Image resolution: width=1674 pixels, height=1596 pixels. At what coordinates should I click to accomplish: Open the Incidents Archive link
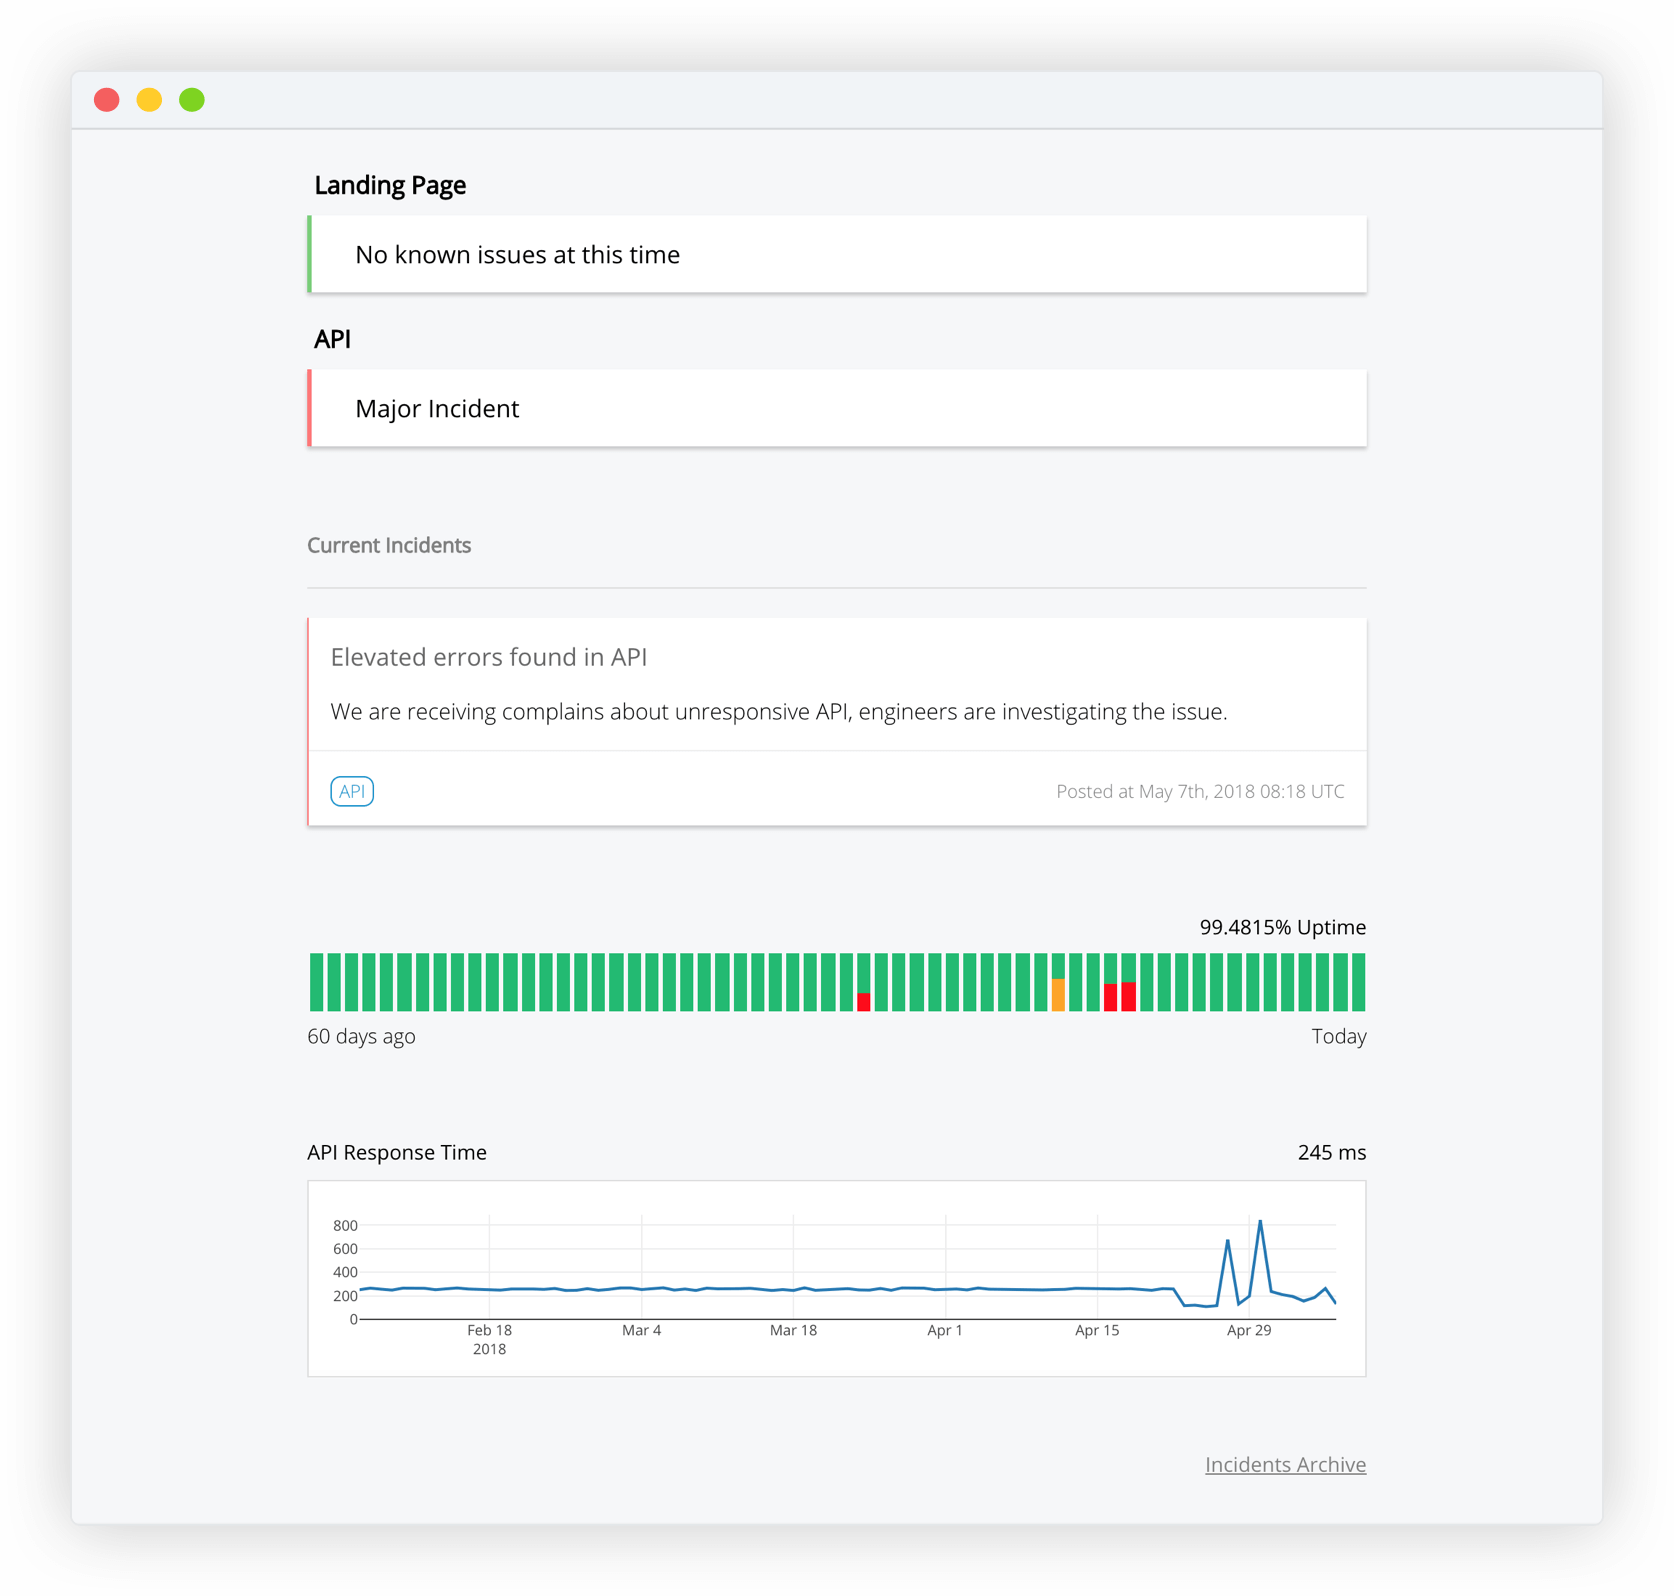[x=1285, y=1464]
